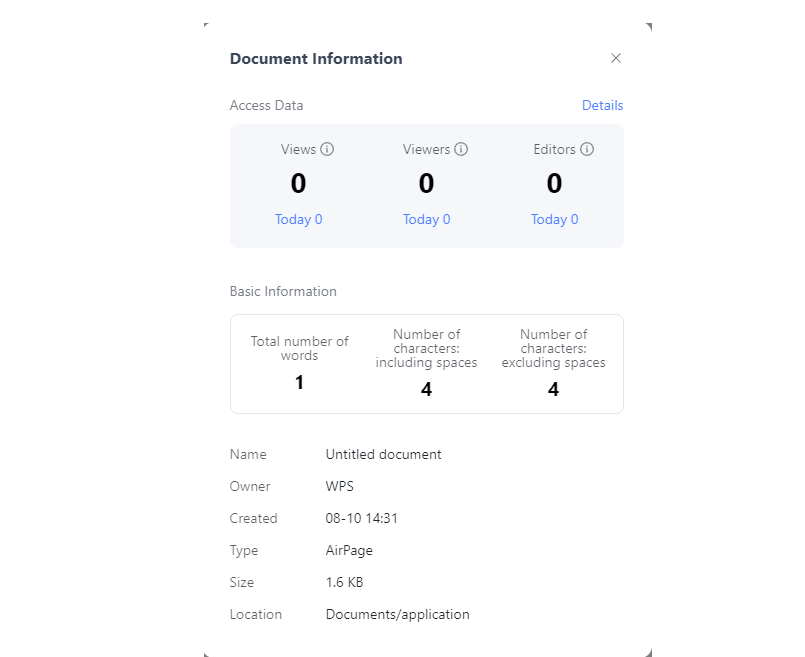Click the info icon next to Views

tap(327, 149)
